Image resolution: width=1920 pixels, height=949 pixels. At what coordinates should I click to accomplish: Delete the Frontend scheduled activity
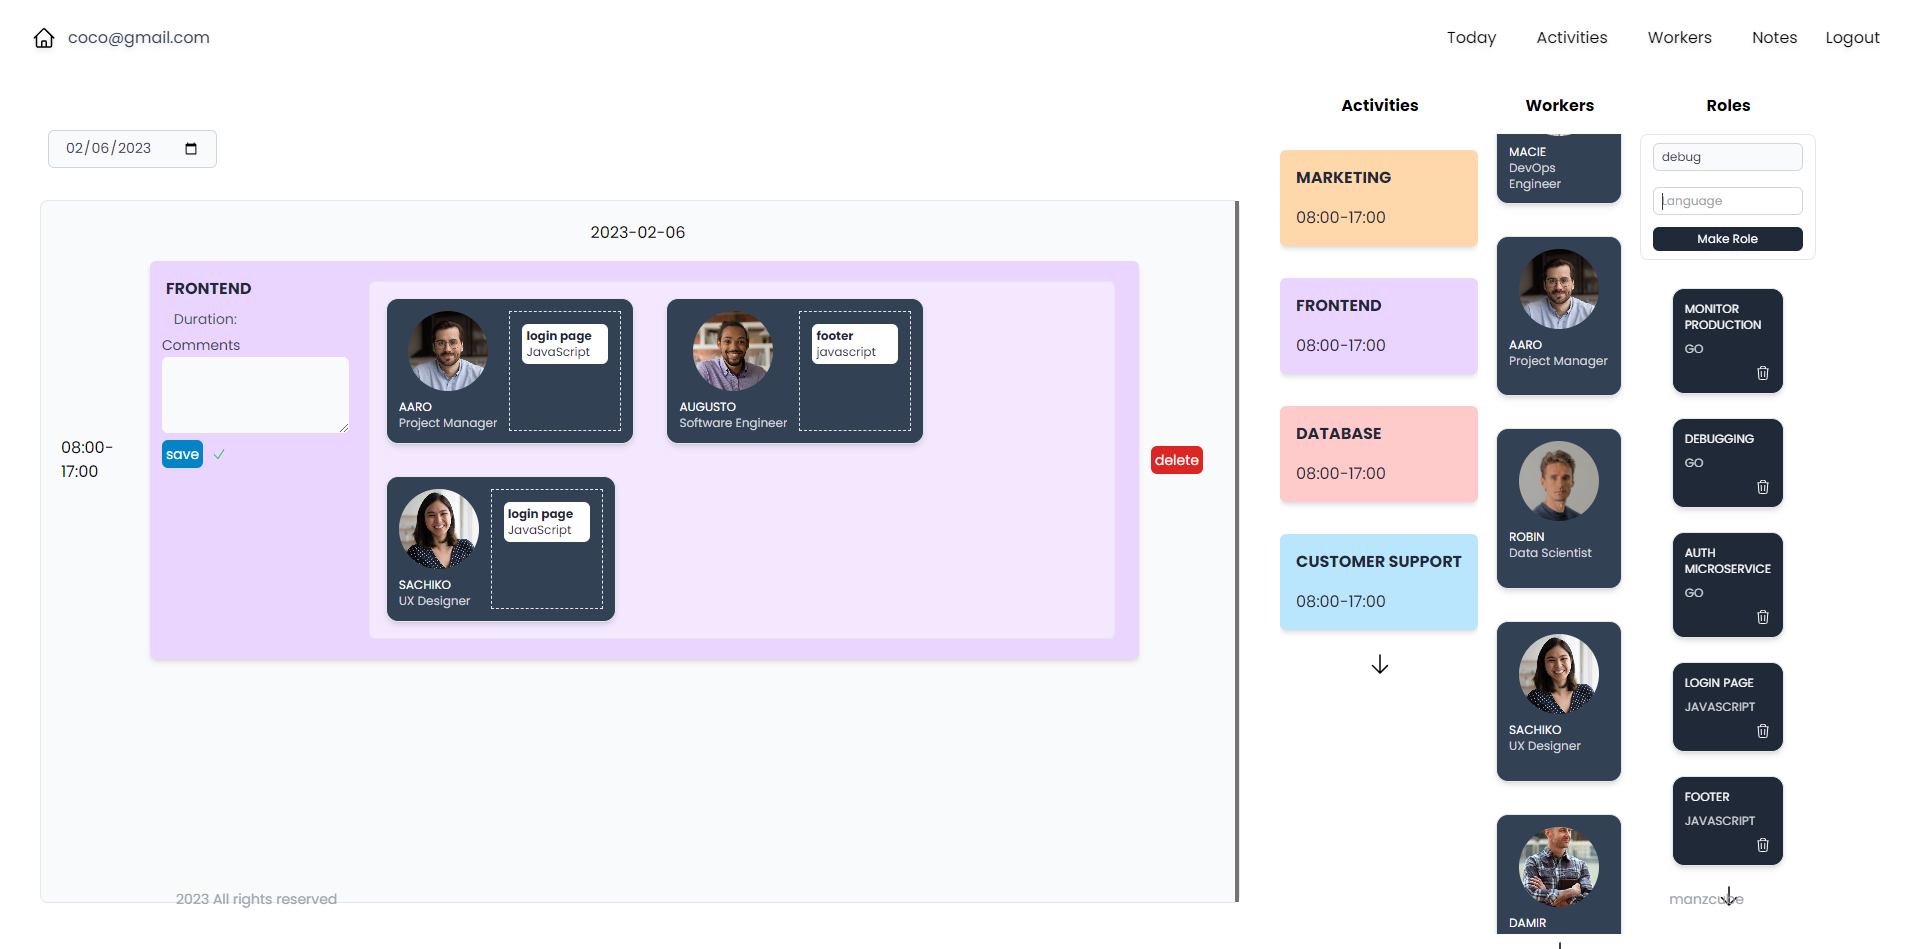point(1177,460)
